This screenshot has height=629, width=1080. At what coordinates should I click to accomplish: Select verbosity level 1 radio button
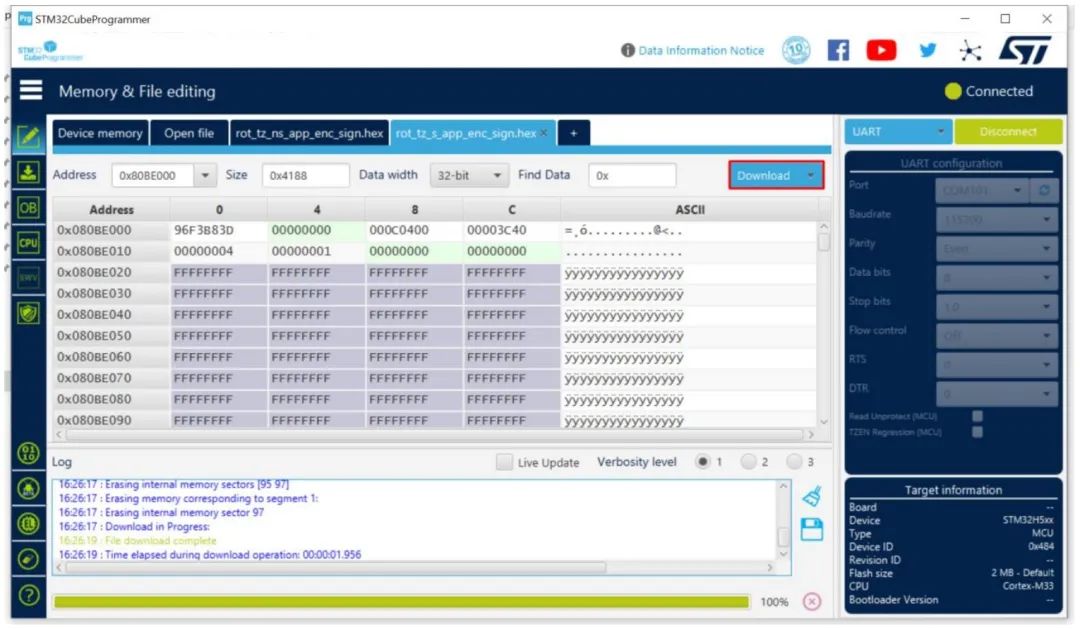click(702, 462)
